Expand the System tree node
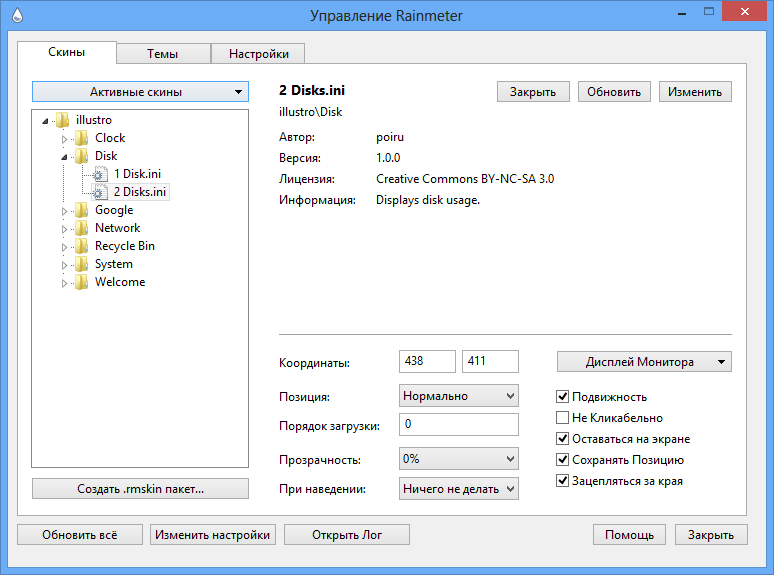Screen dimensions: 774x575 [64, 265]
